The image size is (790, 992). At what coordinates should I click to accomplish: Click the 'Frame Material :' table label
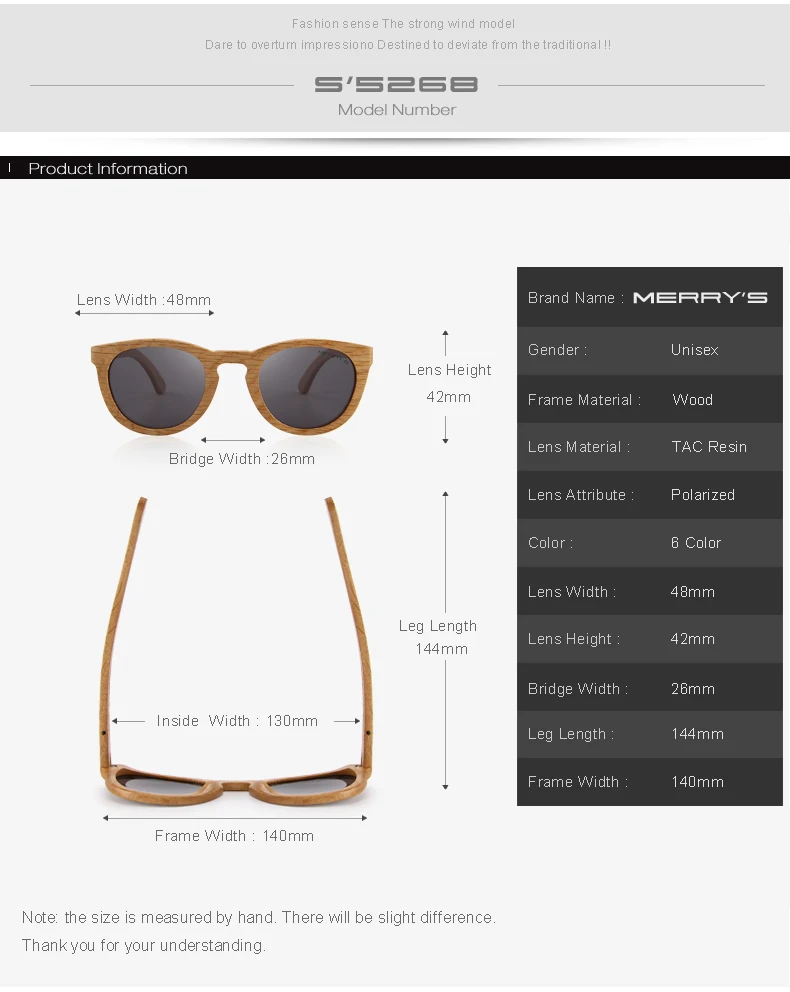click(x=584, y=400)
